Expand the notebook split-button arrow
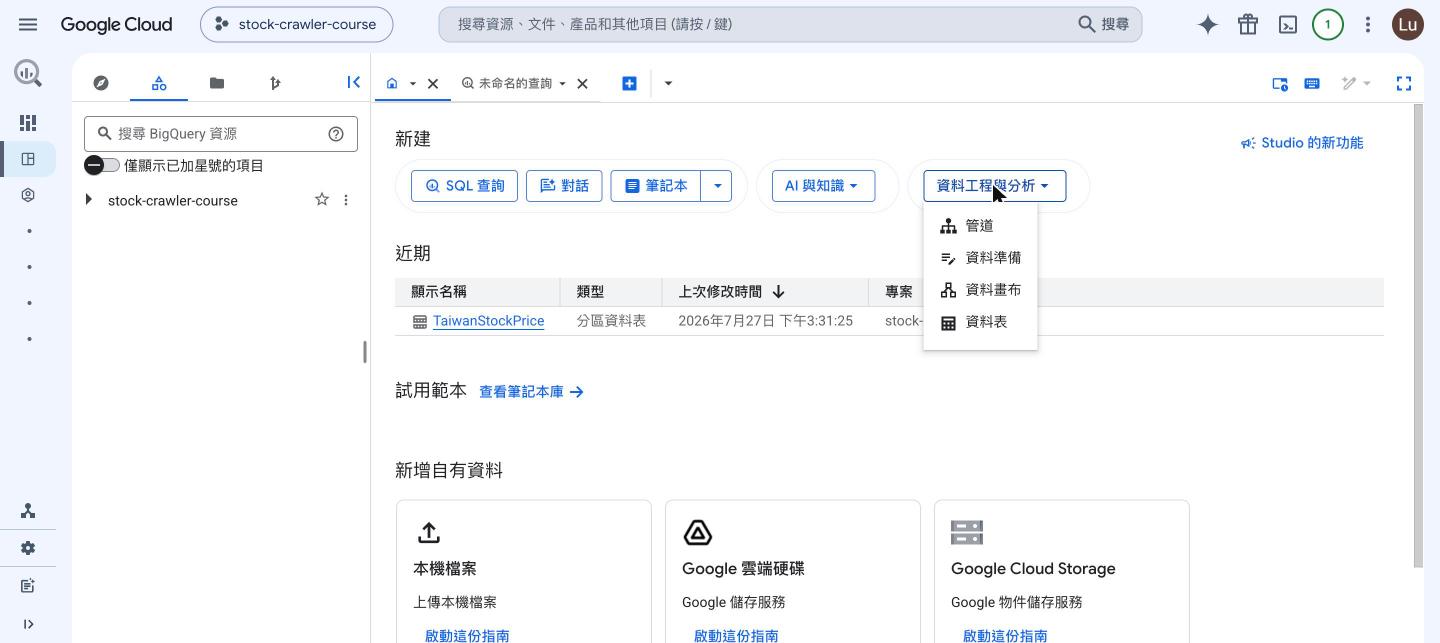This screenshot has width=1440, height=643. (x=717, y=186)
